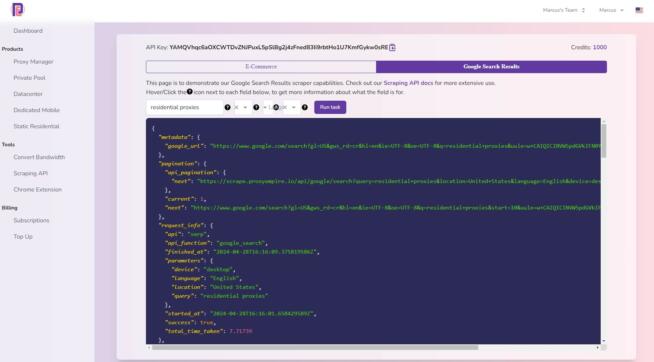Click the "success" line in the JSON

(191, 322)
